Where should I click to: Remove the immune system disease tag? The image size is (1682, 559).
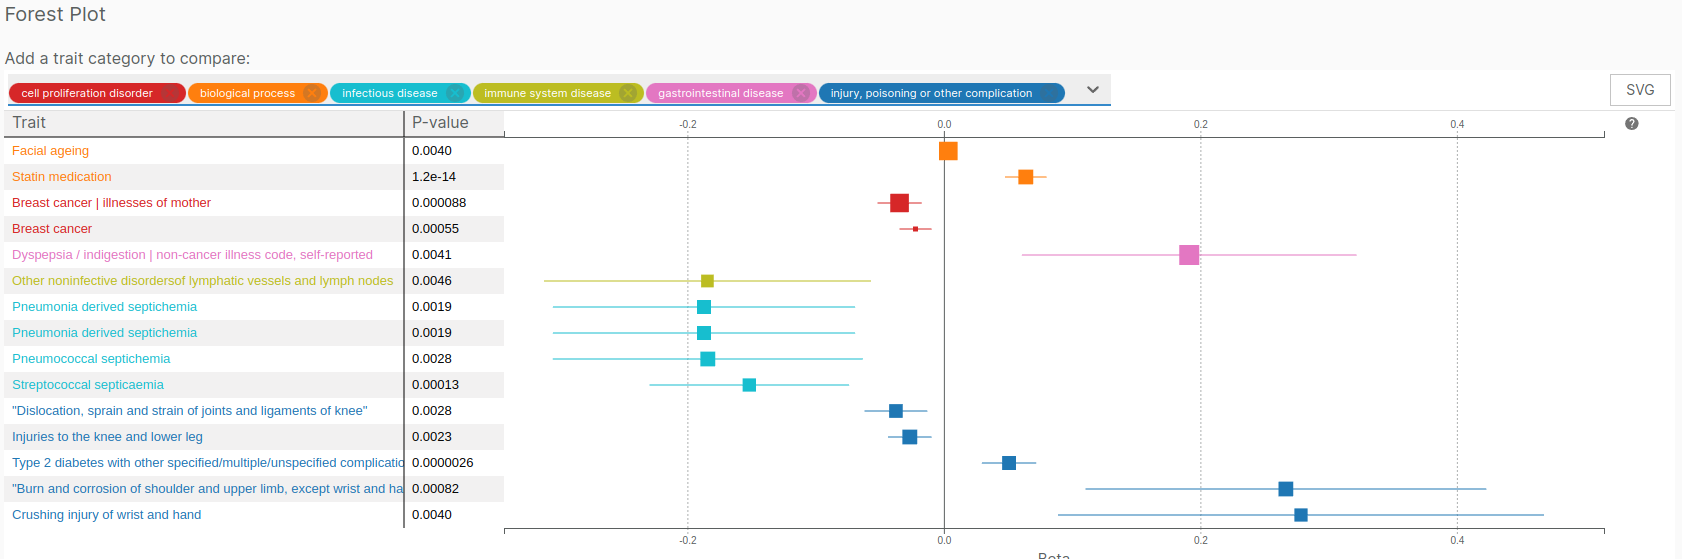(x=628, y=93)
